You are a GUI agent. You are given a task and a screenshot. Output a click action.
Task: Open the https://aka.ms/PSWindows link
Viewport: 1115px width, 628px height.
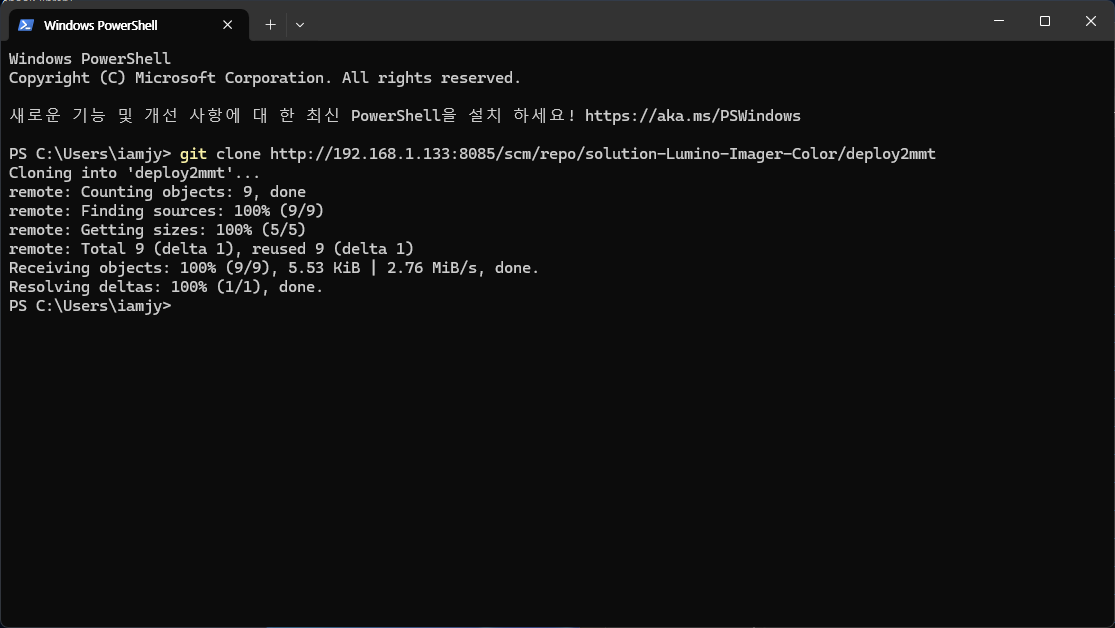[x=692, y=116]
